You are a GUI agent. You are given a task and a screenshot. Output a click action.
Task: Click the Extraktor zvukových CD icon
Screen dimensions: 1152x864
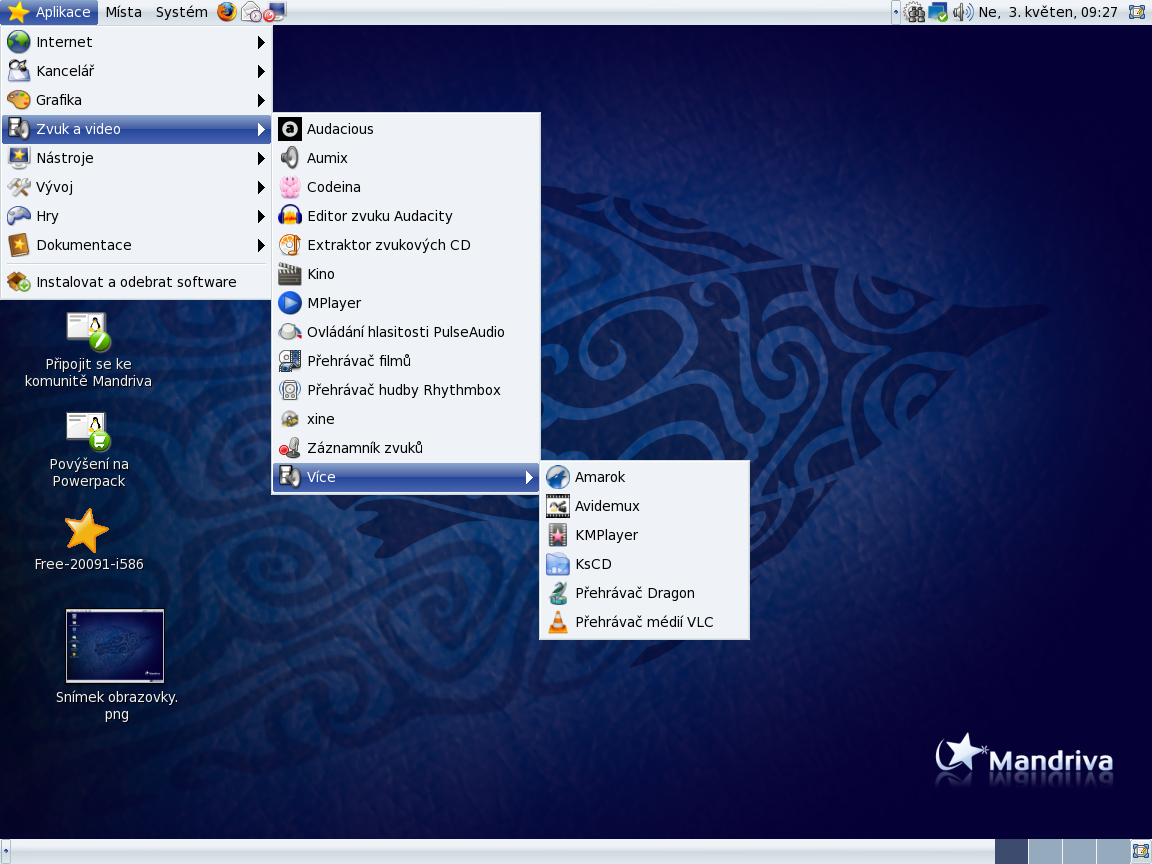289,245
